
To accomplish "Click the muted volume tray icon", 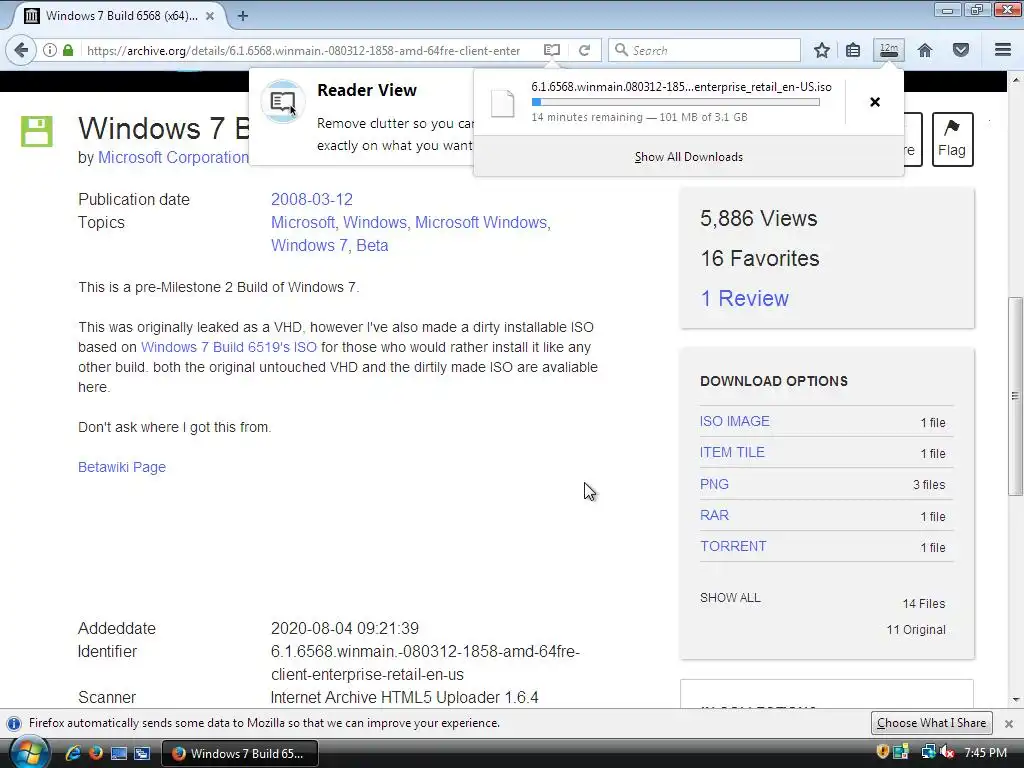I will 947,752.
